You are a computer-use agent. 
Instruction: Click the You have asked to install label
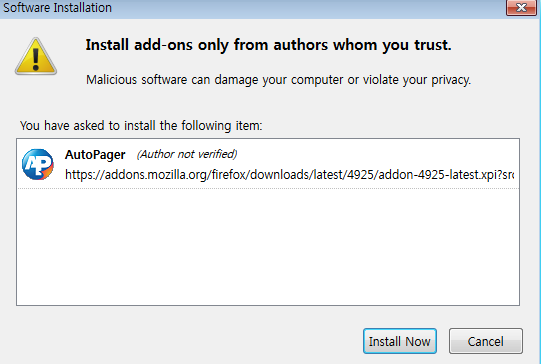click(x=141, y=126)
